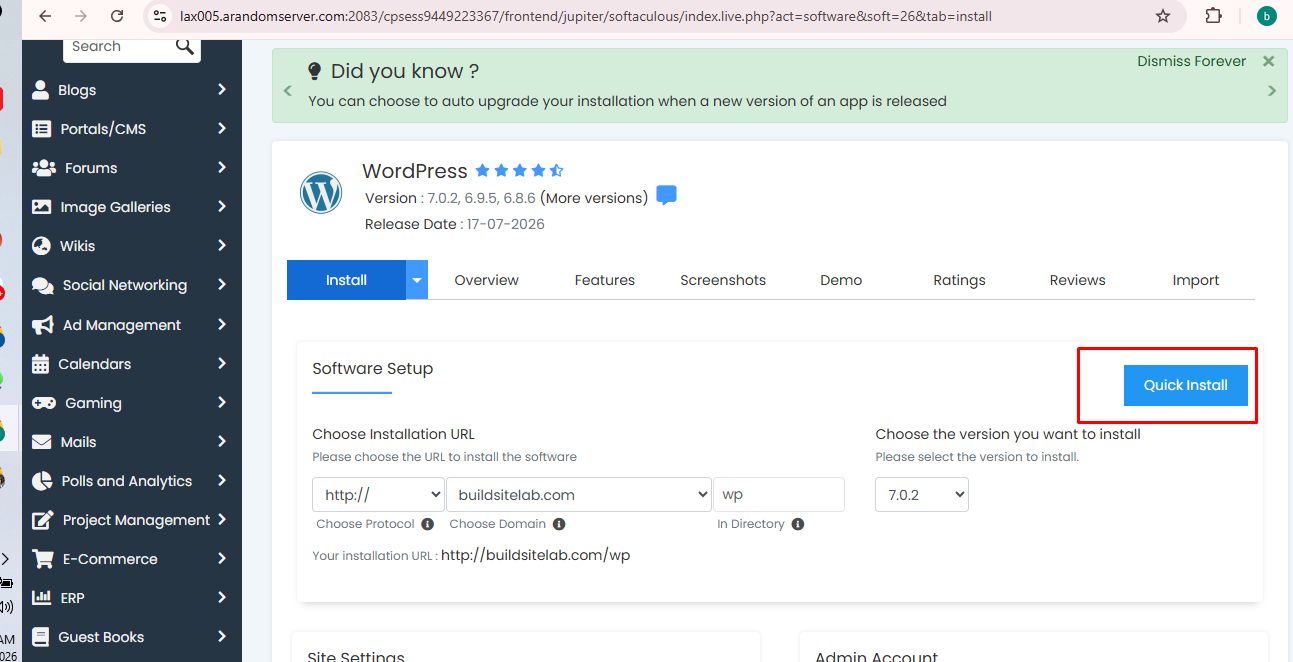1293x662 pixels.
Task: Expand the Mails category chevron
Action: click(222, 442)
